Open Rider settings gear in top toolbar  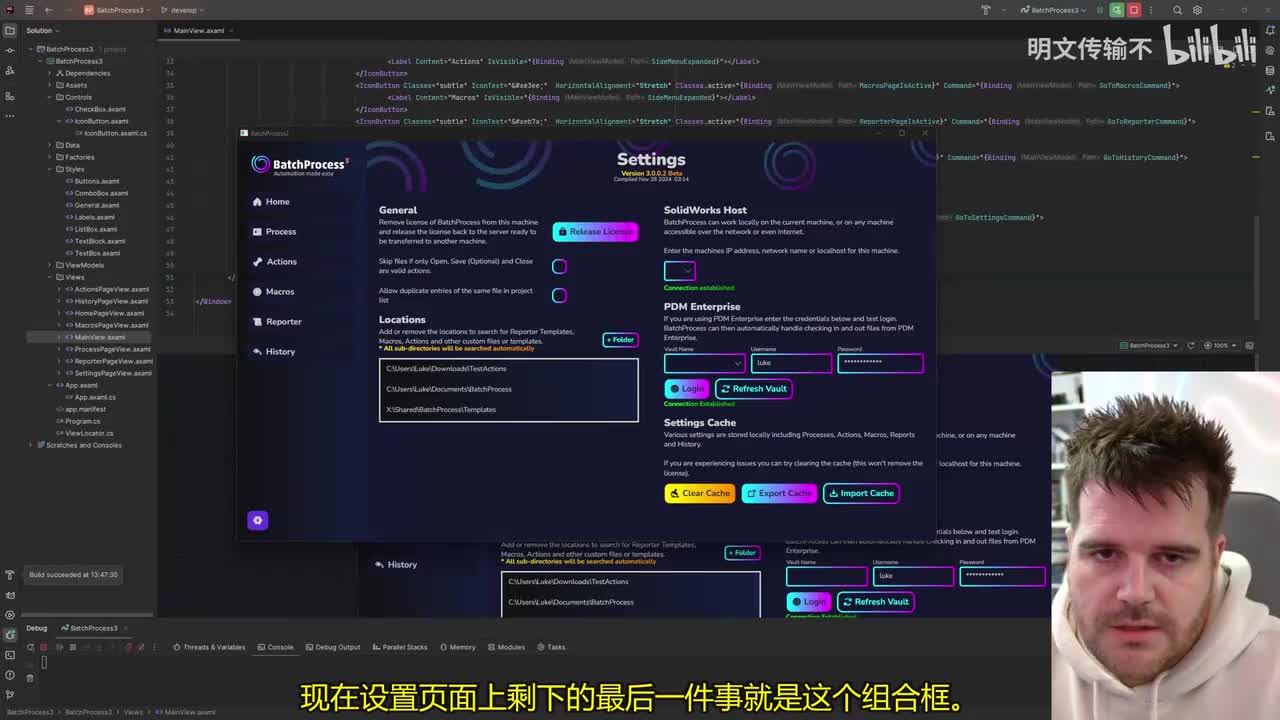coord(1197,10)
